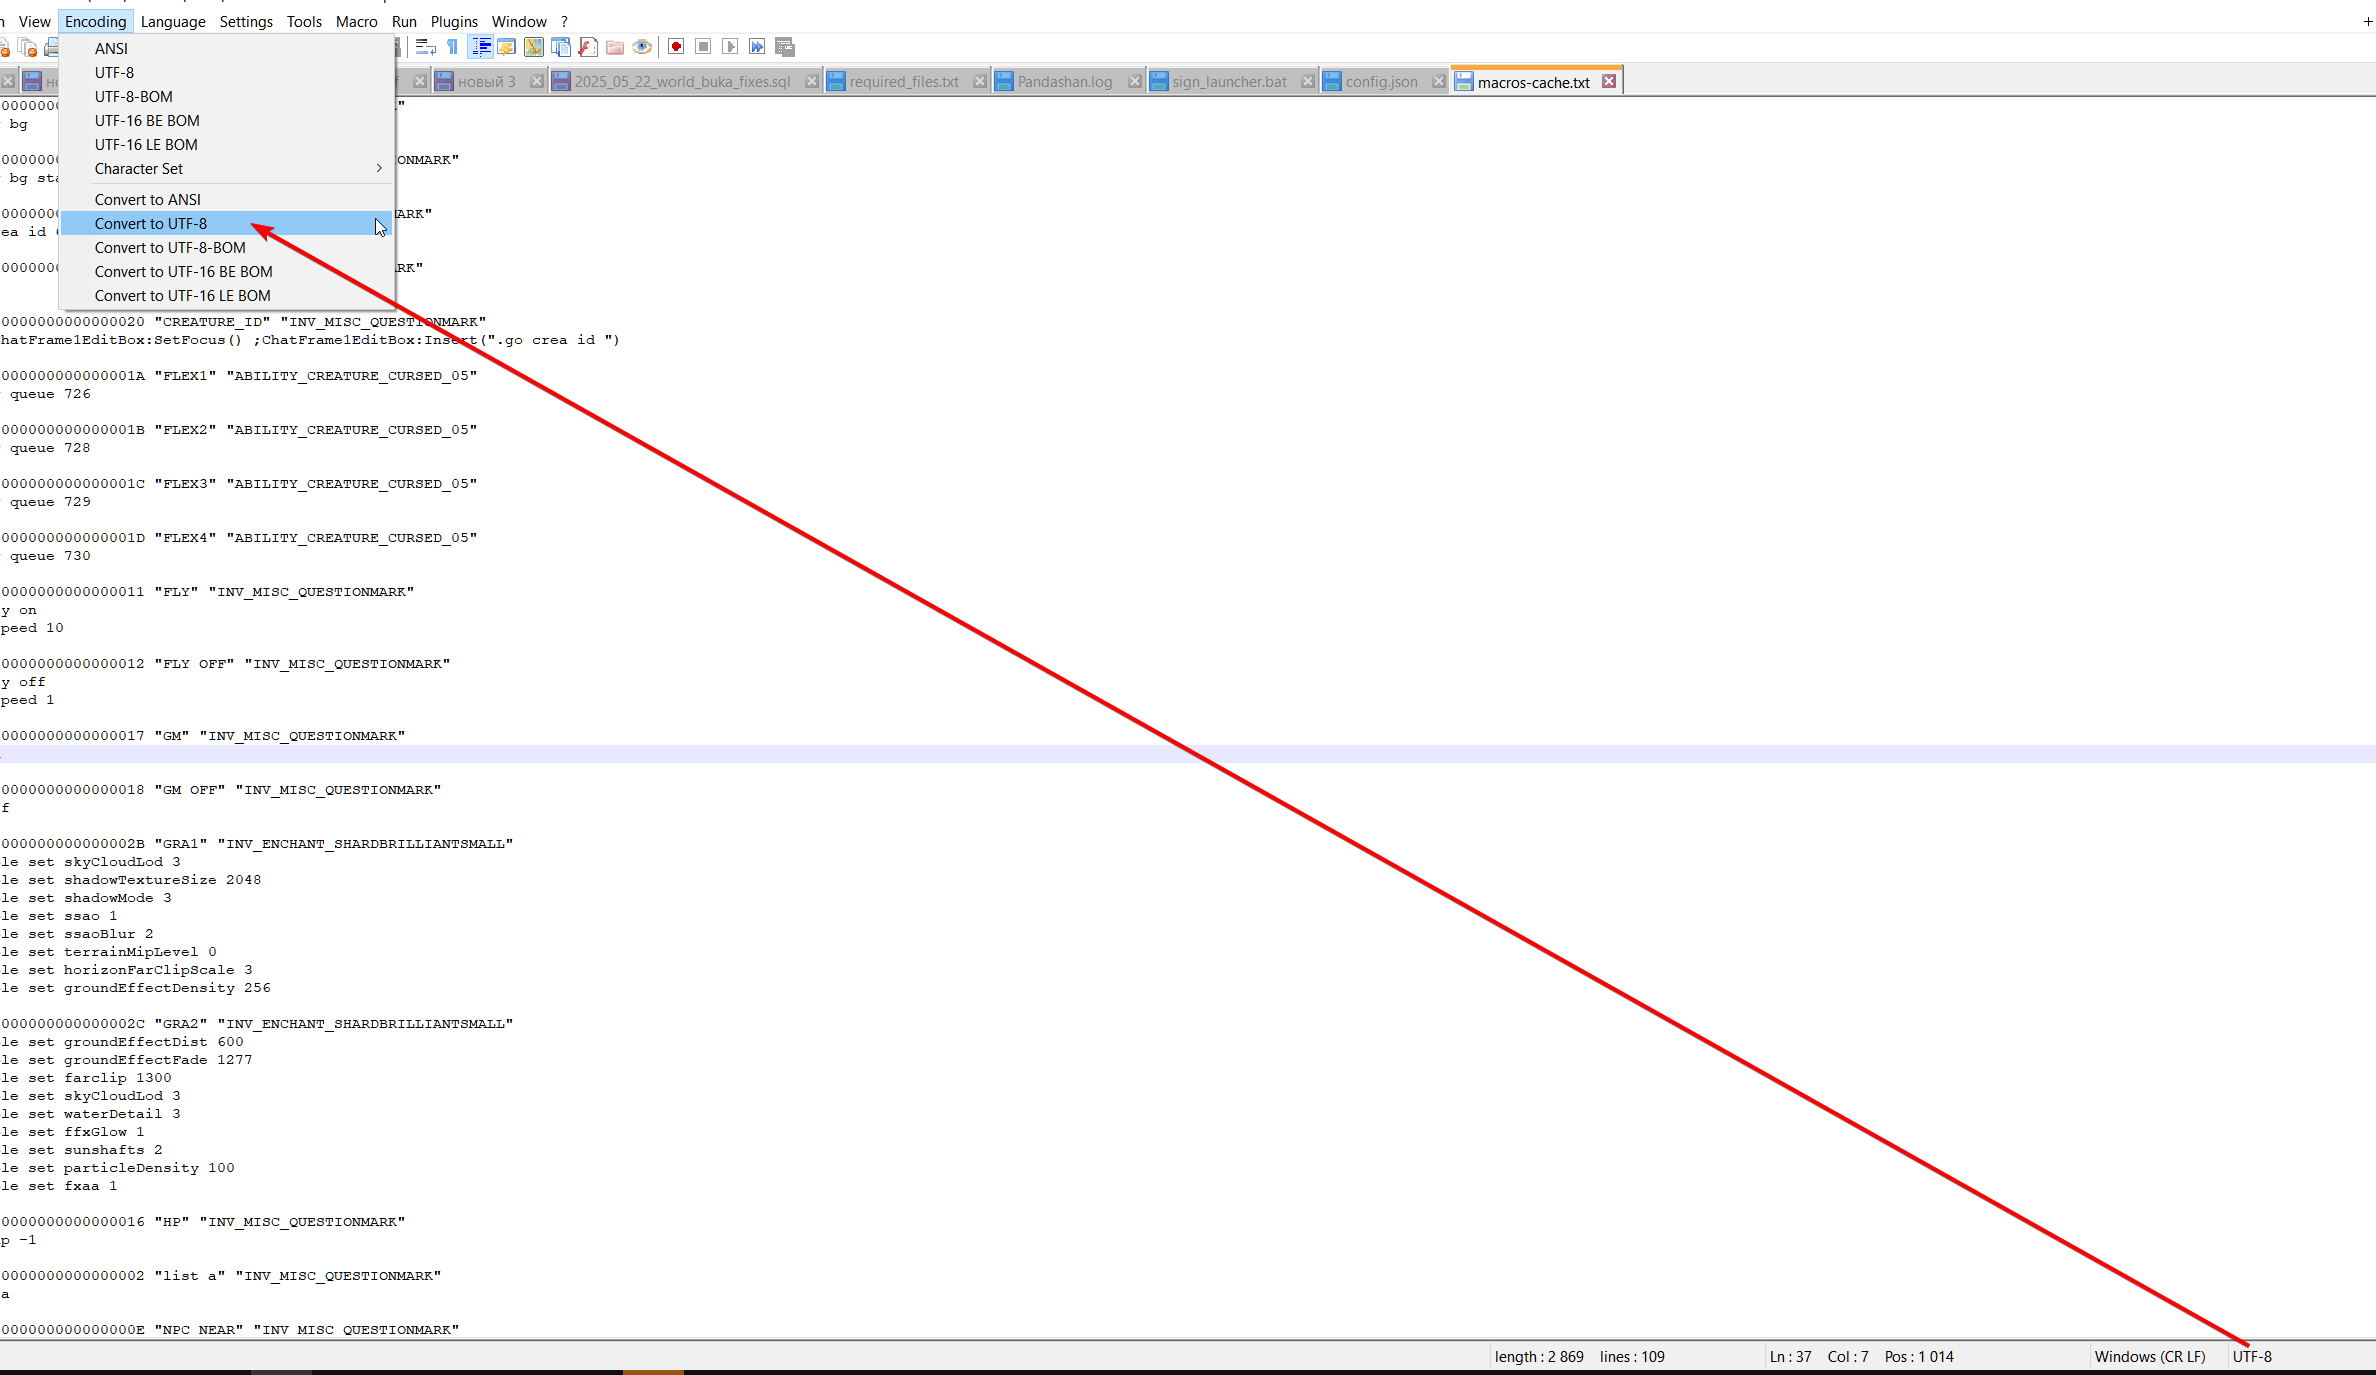2376x1375 pixels.
Task: Choose ANSI encoding
Action: click(227, 48)
